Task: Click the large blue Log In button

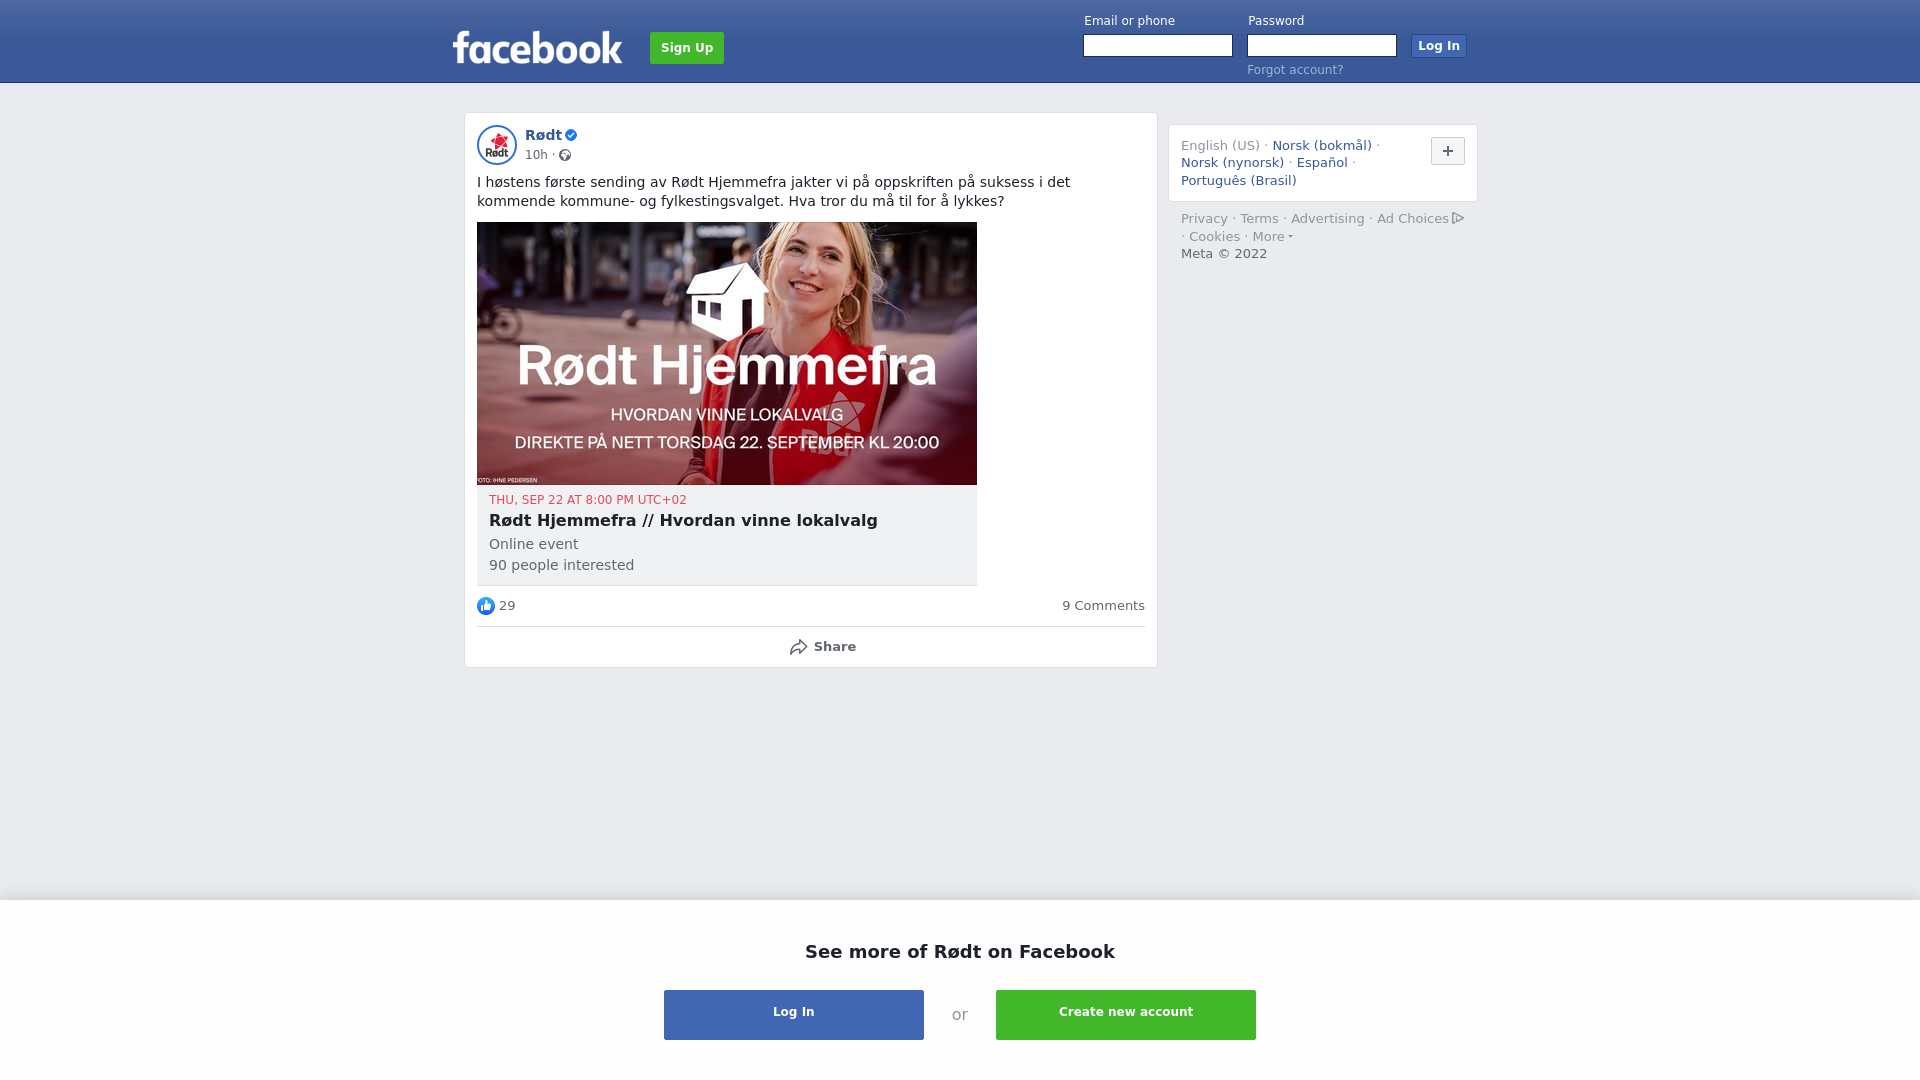Action: point(794,1015)
